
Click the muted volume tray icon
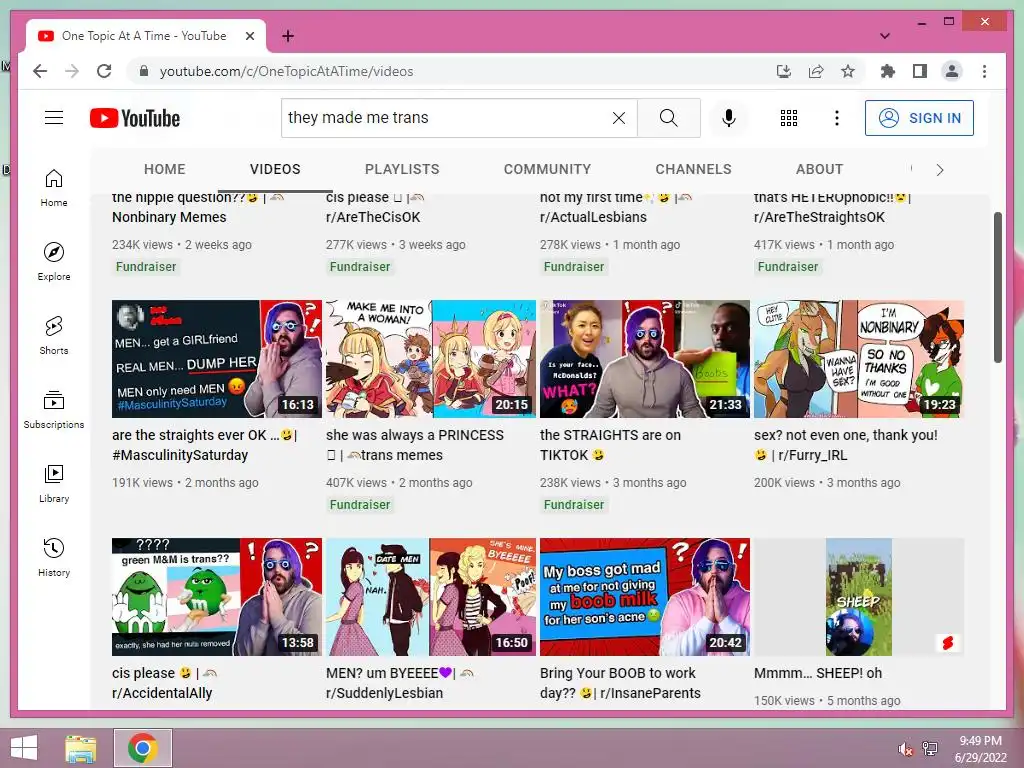[905, 749]
